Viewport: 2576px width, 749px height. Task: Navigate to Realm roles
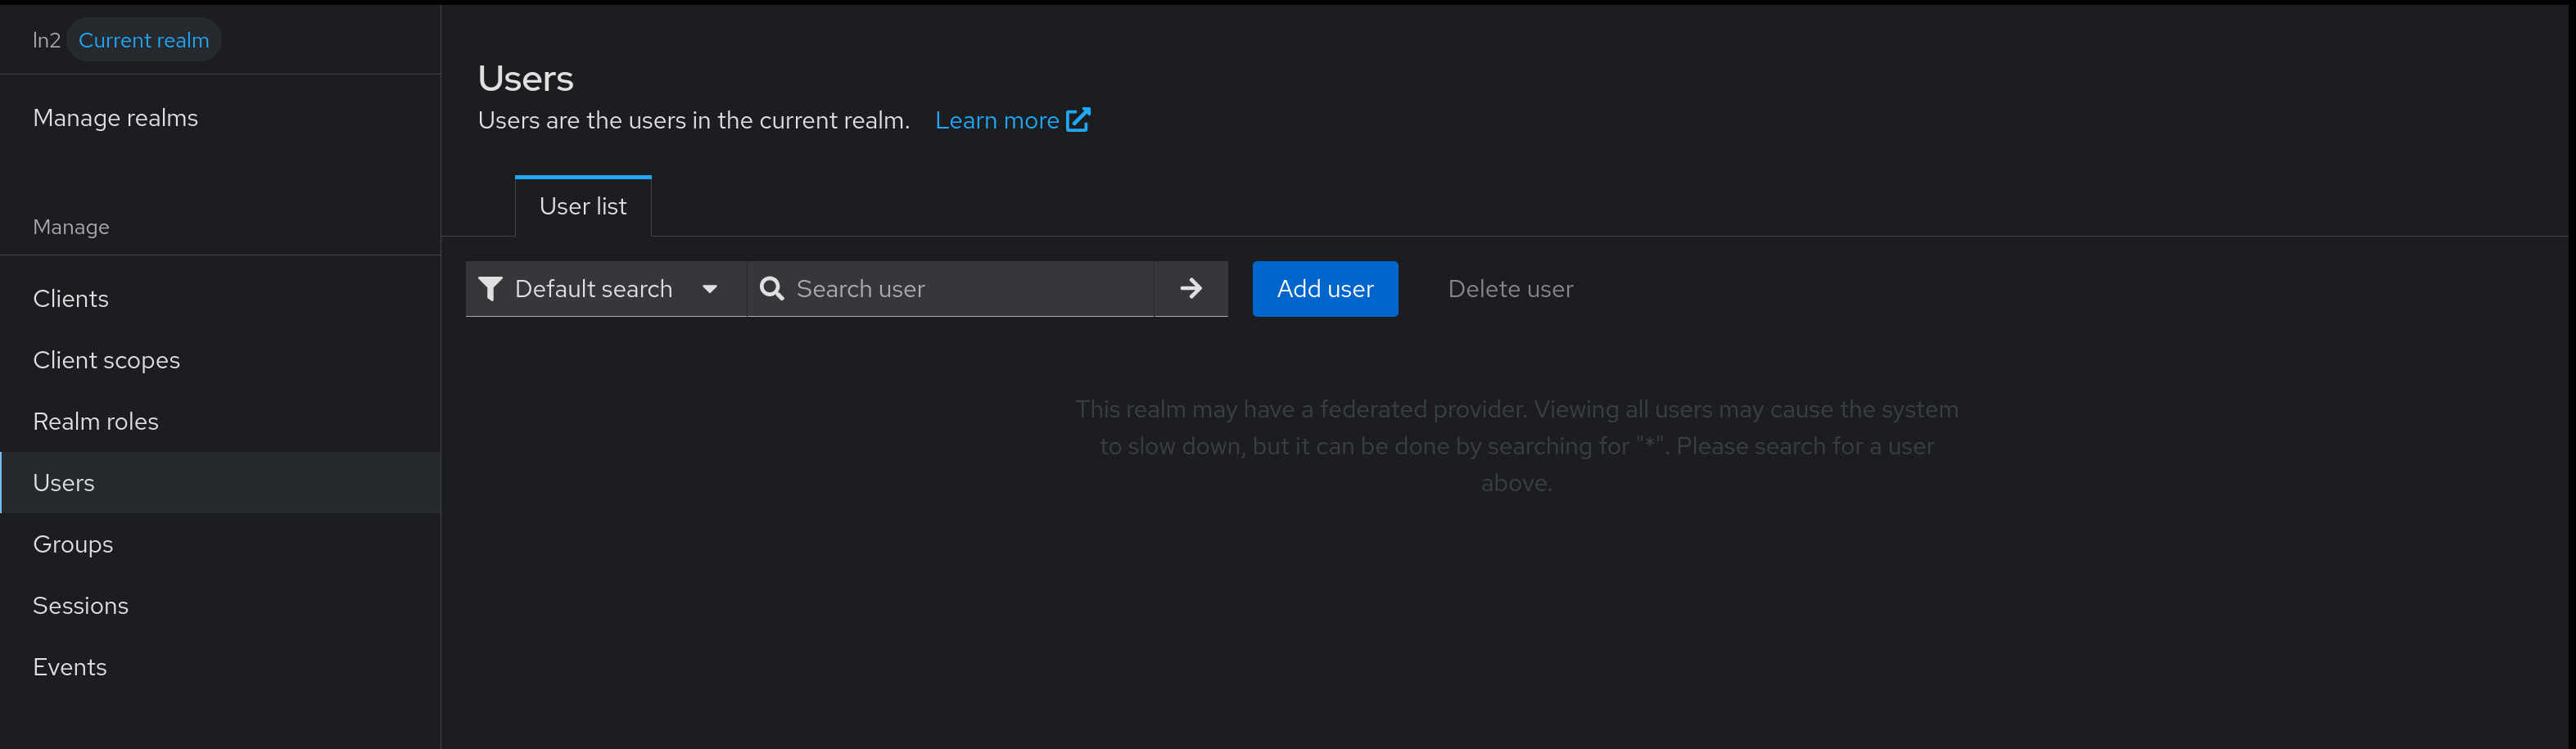pos(96,421)
